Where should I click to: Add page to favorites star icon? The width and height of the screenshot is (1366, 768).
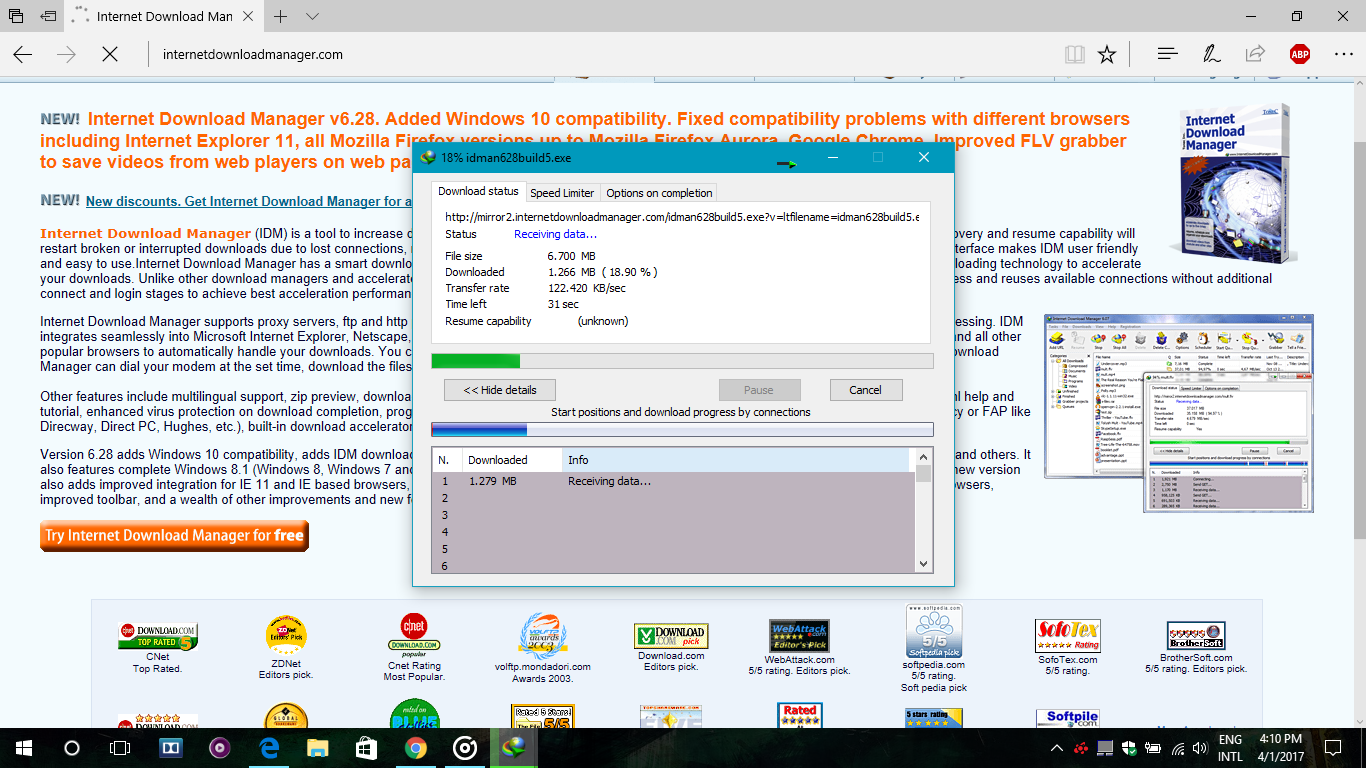tap(1106, 55)
